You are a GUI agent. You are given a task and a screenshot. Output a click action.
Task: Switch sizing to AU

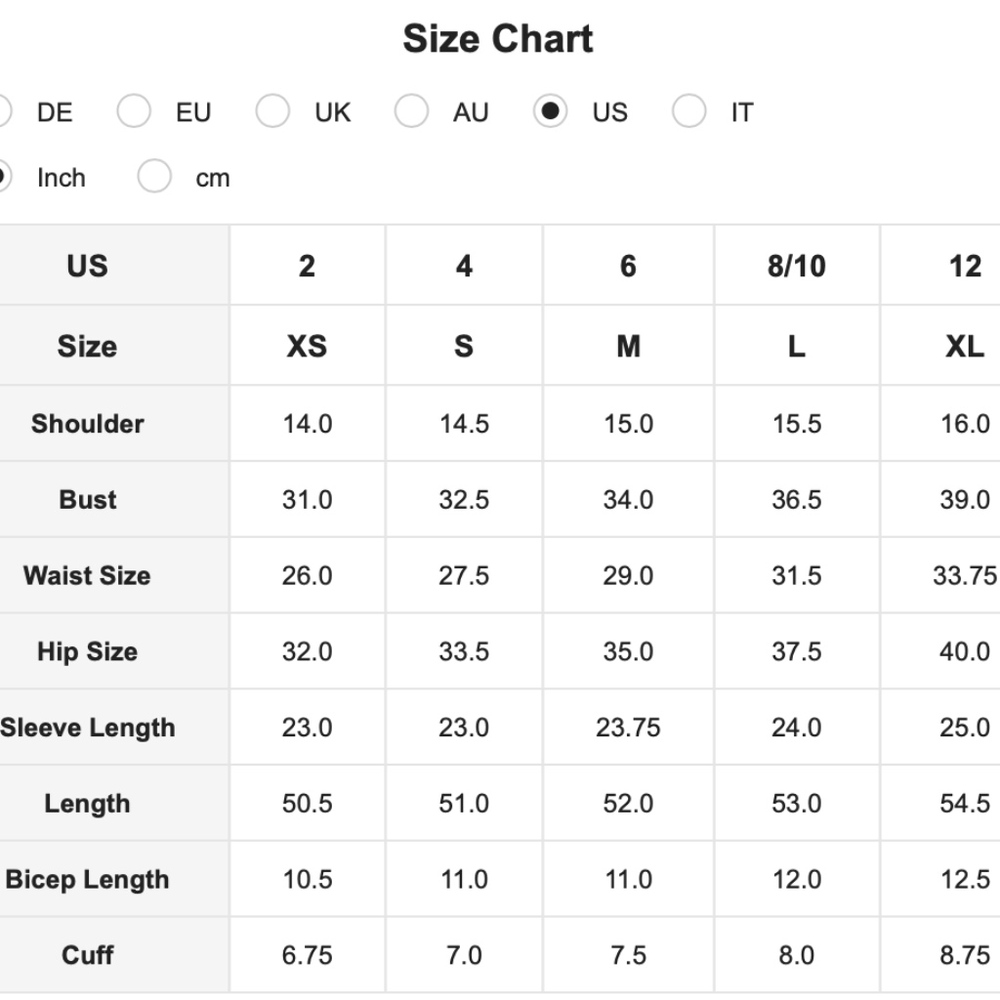point(411,112)
